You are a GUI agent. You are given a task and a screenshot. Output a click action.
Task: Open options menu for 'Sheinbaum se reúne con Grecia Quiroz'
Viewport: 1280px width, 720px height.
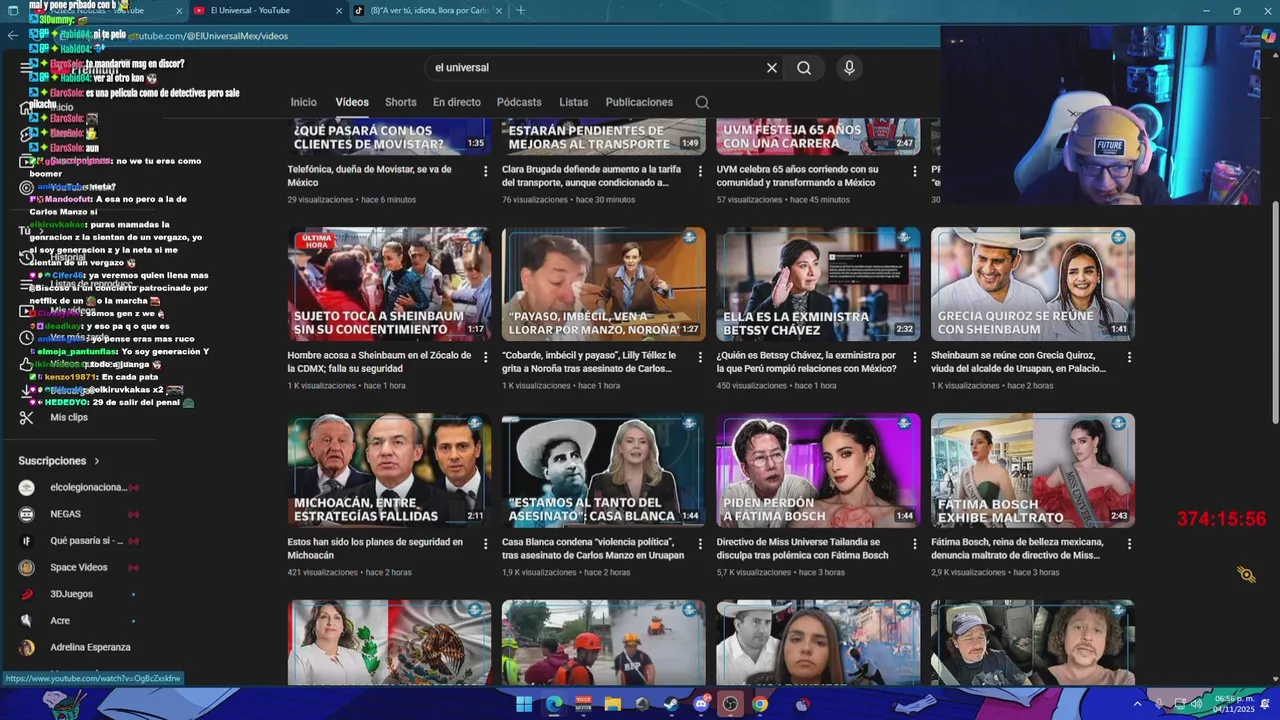(1130, 357)
